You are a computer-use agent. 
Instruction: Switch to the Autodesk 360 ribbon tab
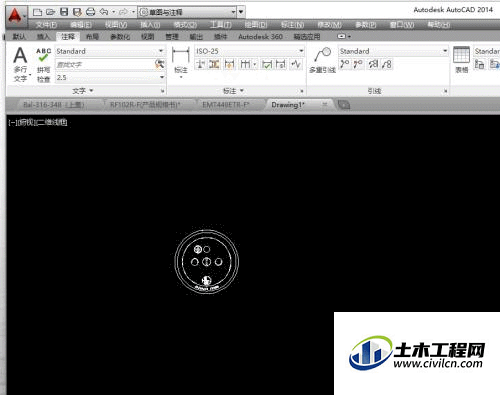260,37
